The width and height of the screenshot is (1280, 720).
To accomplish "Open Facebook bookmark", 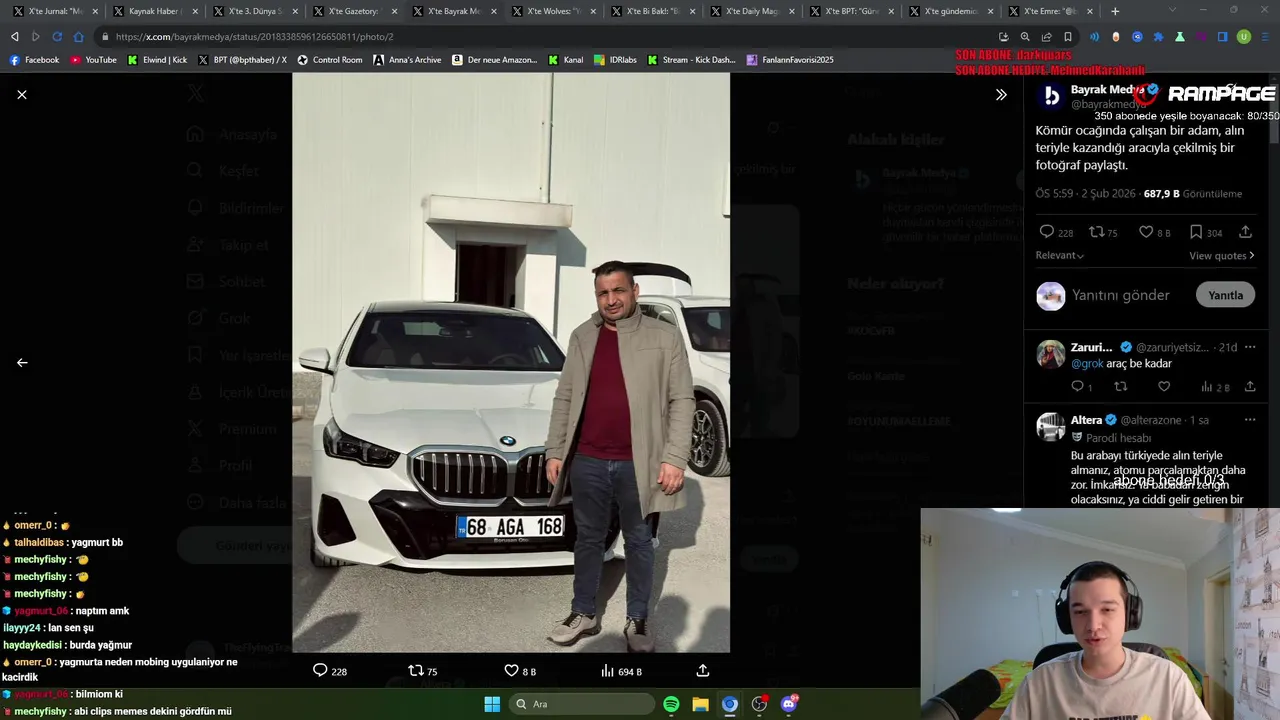I will point(34,60).
